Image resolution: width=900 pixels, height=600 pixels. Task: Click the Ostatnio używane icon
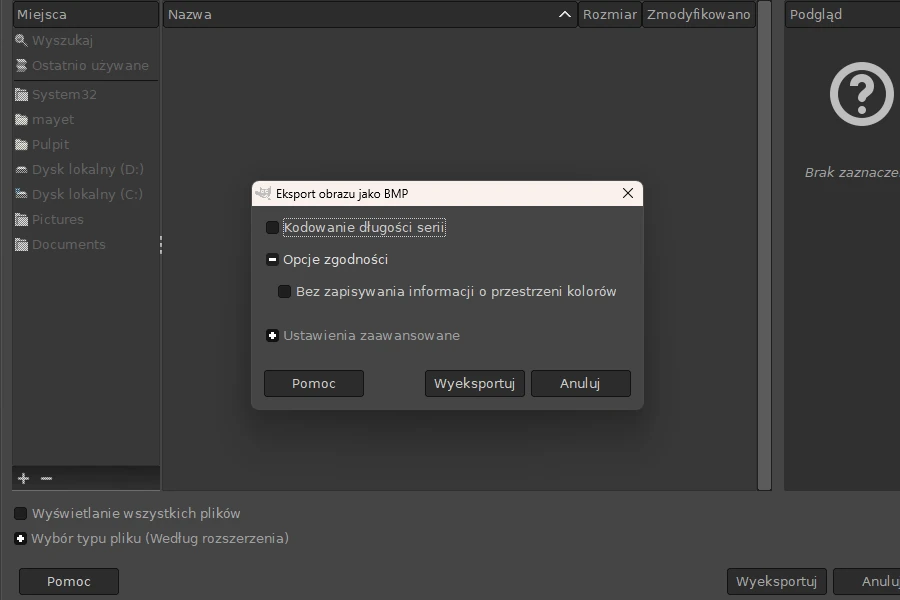pos(21,65)
